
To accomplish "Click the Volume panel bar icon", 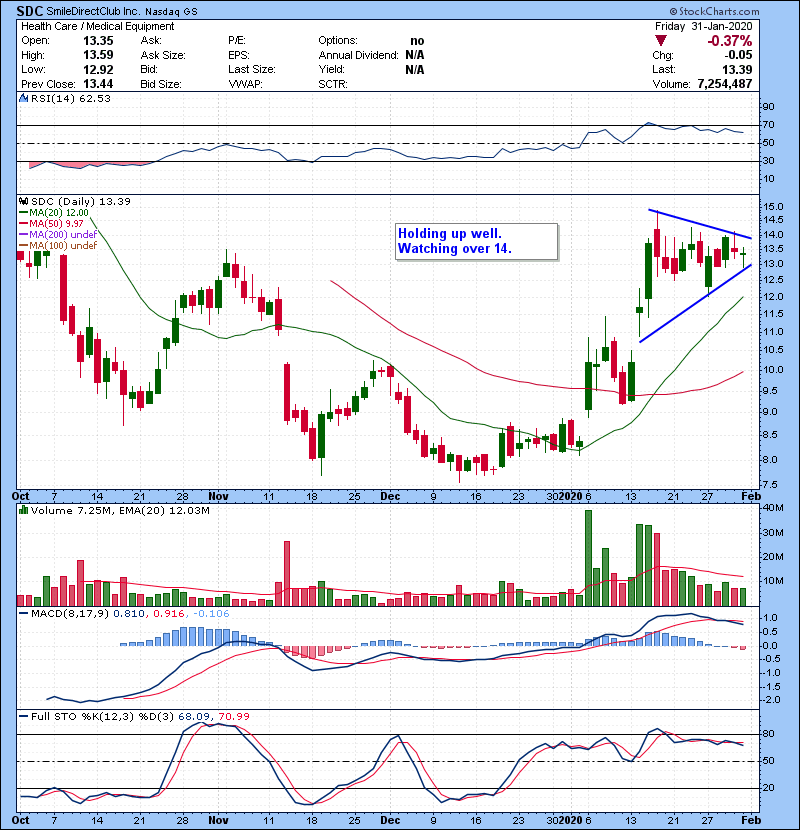I will 23,510.
